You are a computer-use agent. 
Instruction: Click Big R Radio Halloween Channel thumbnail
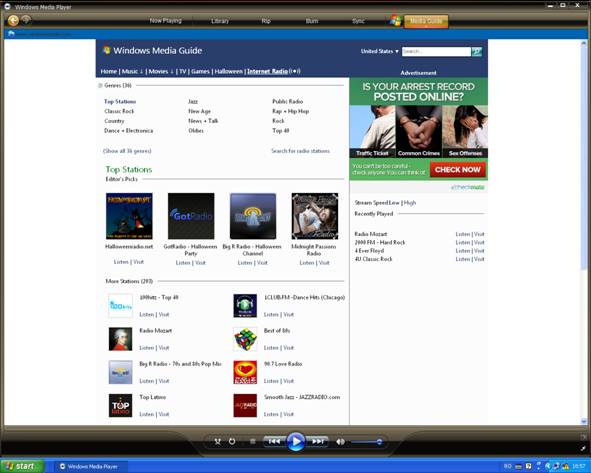click(253, 216)
